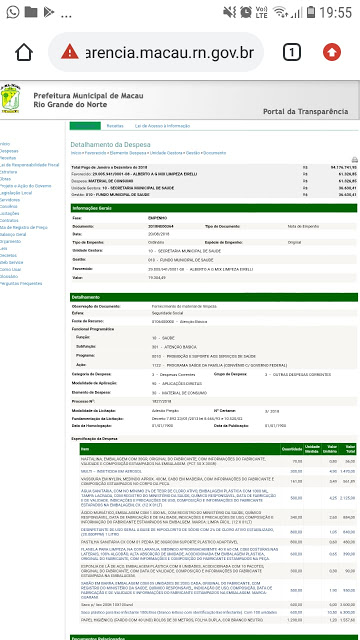360x640 pixels.
Task: Open WhatsApp notification in the status bar
Action: pyautogui.click(x=13, y=12)
